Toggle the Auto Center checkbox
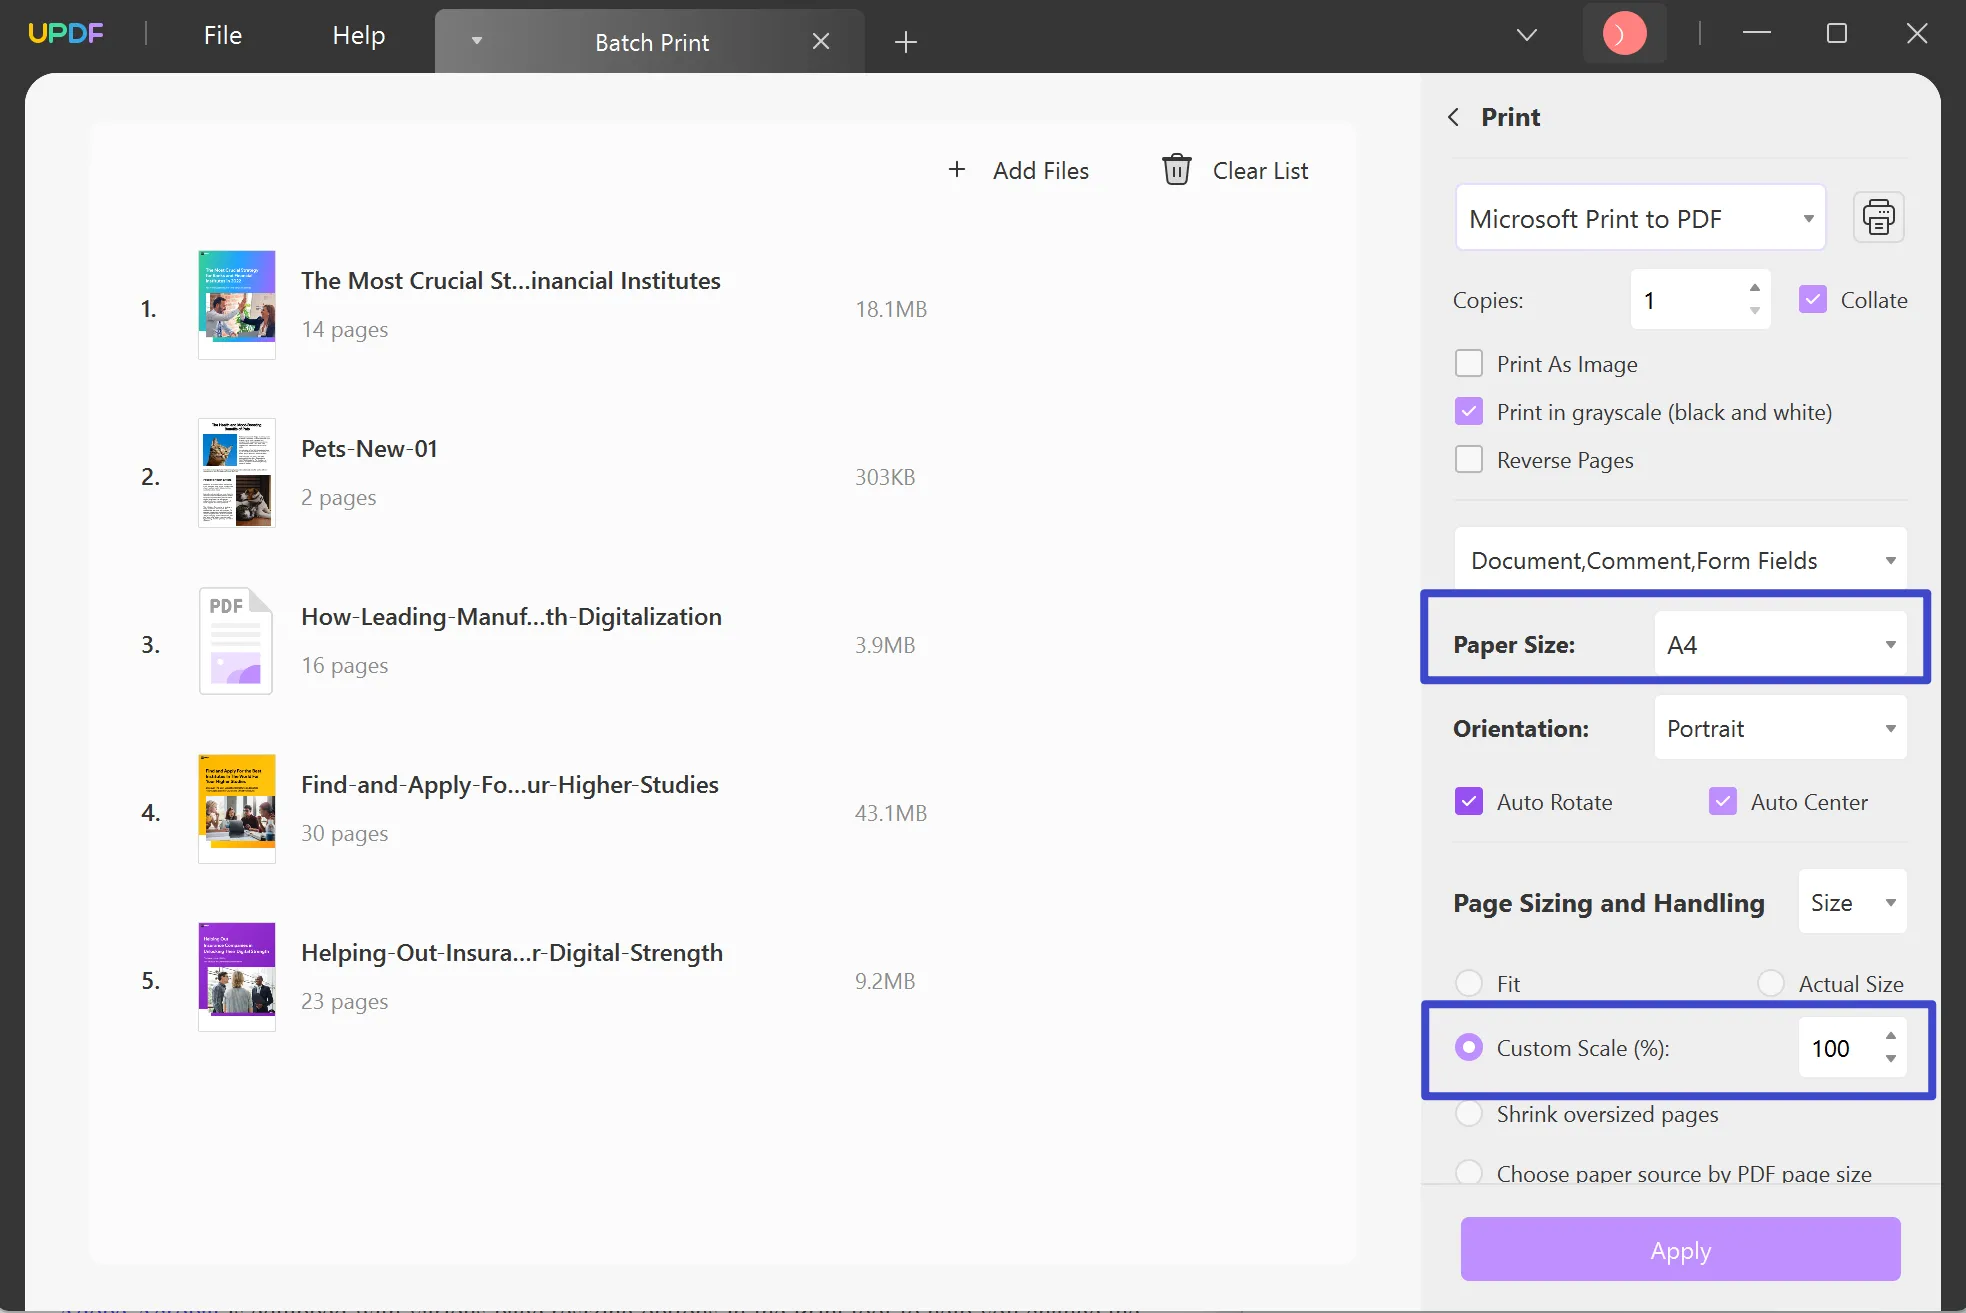This screenshot has width=1966, height=1313. coord(1722,801)
